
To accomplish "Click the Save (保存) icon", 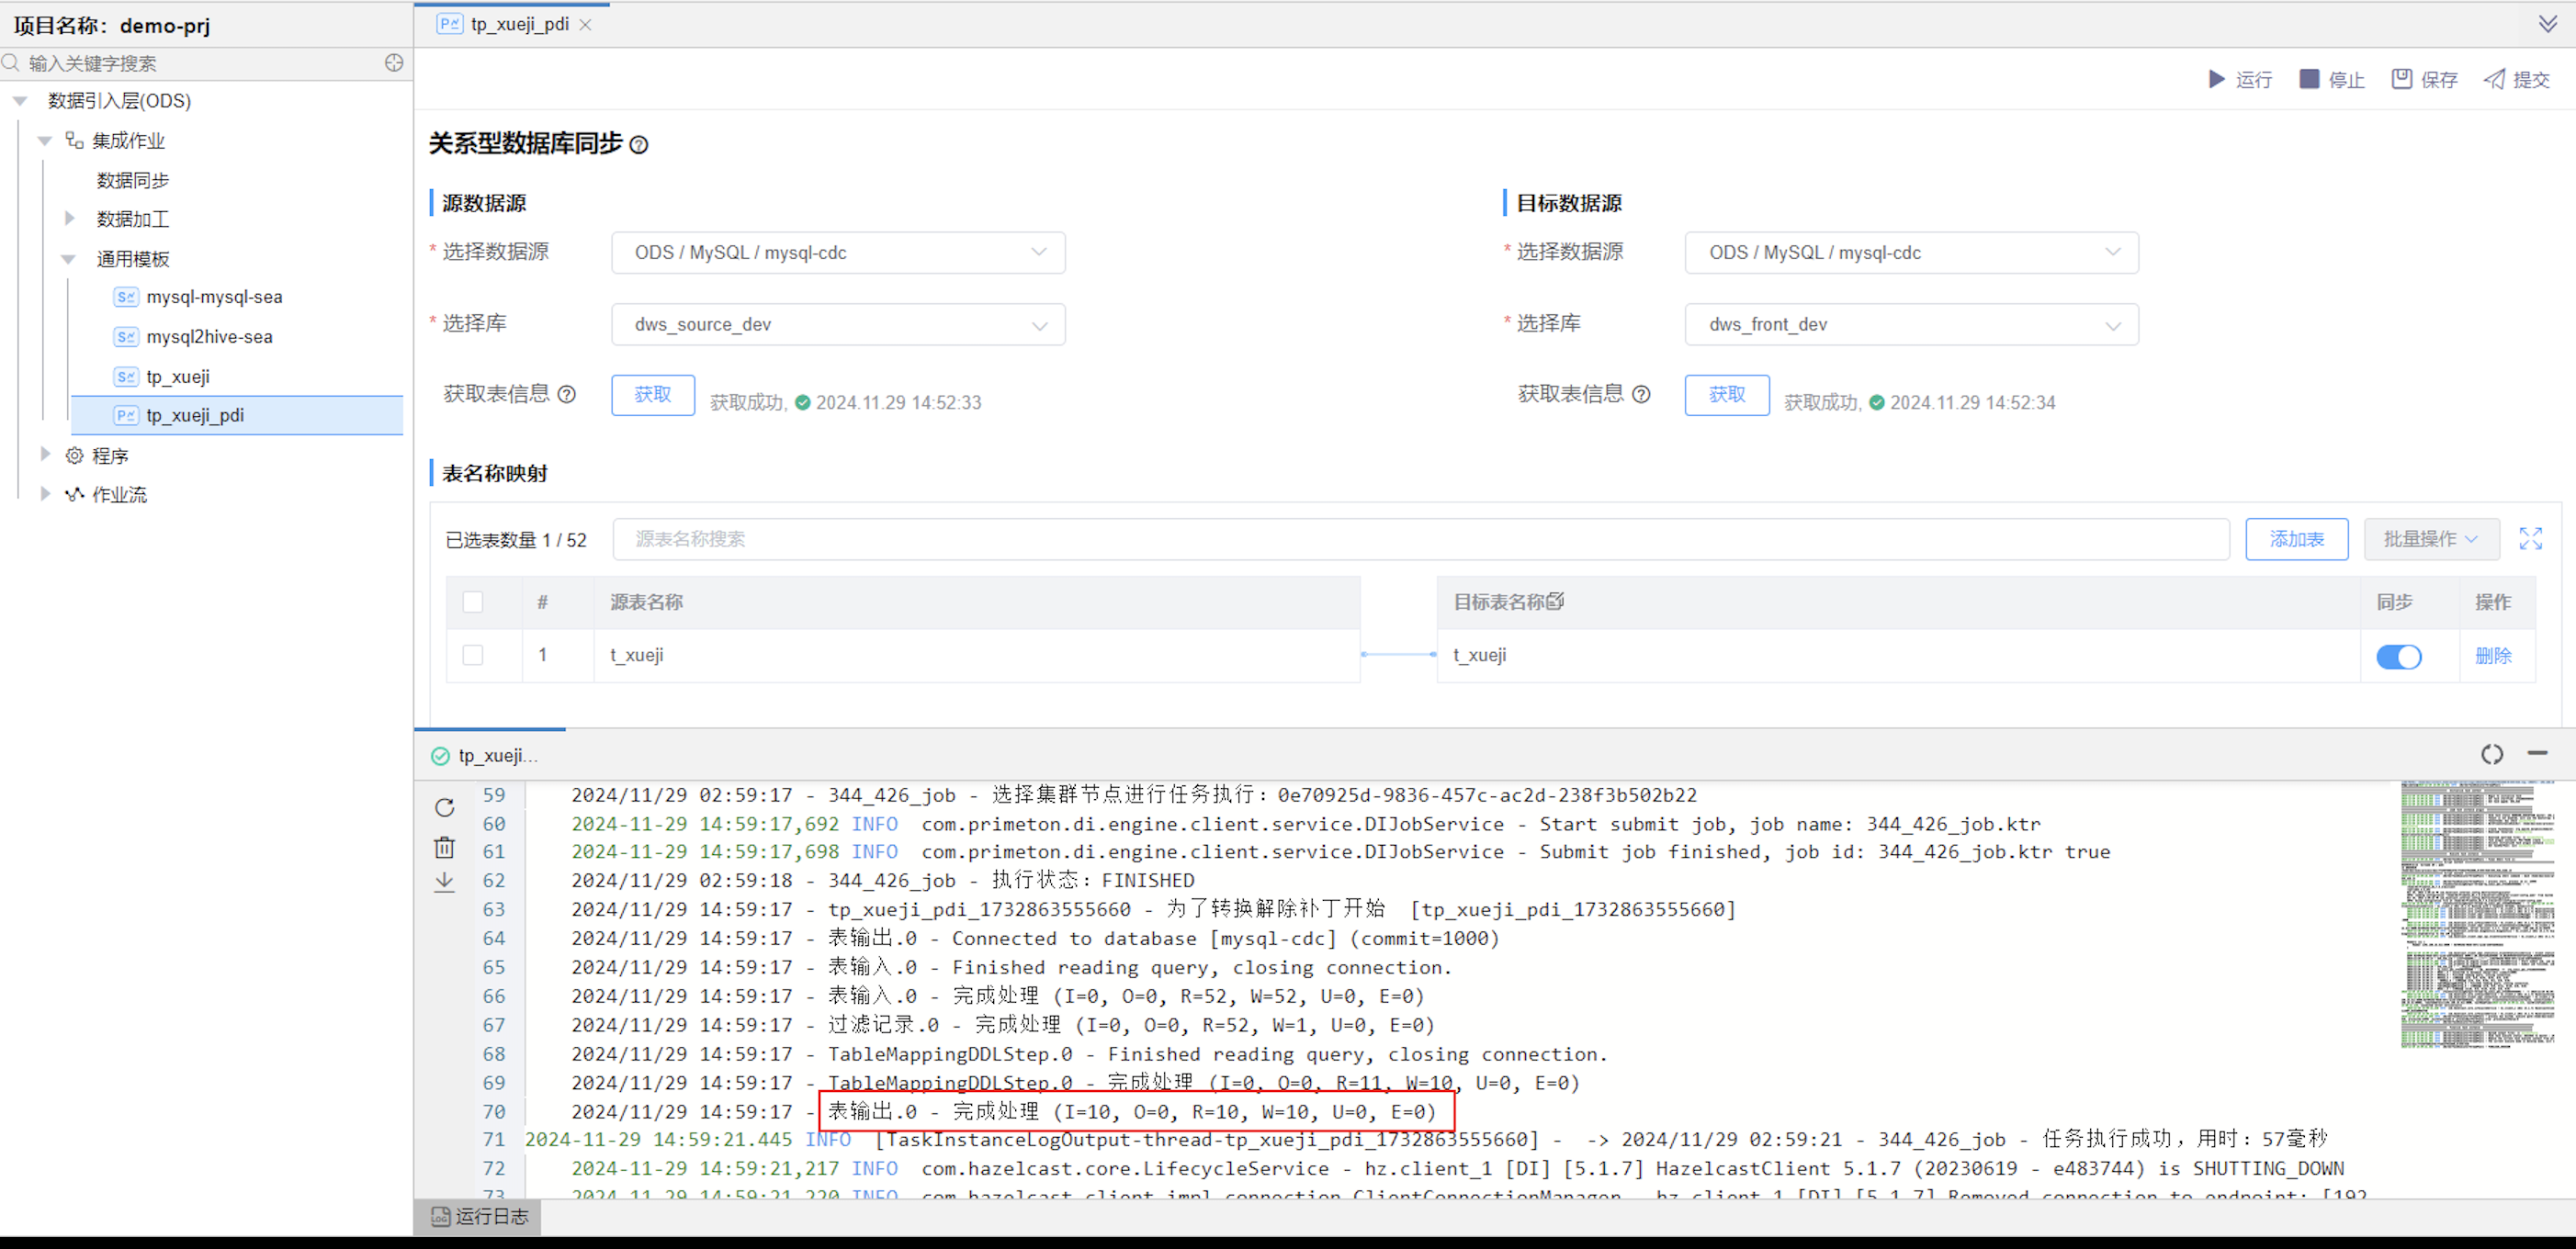I will pyautogui.click(x=2401, y=79).
